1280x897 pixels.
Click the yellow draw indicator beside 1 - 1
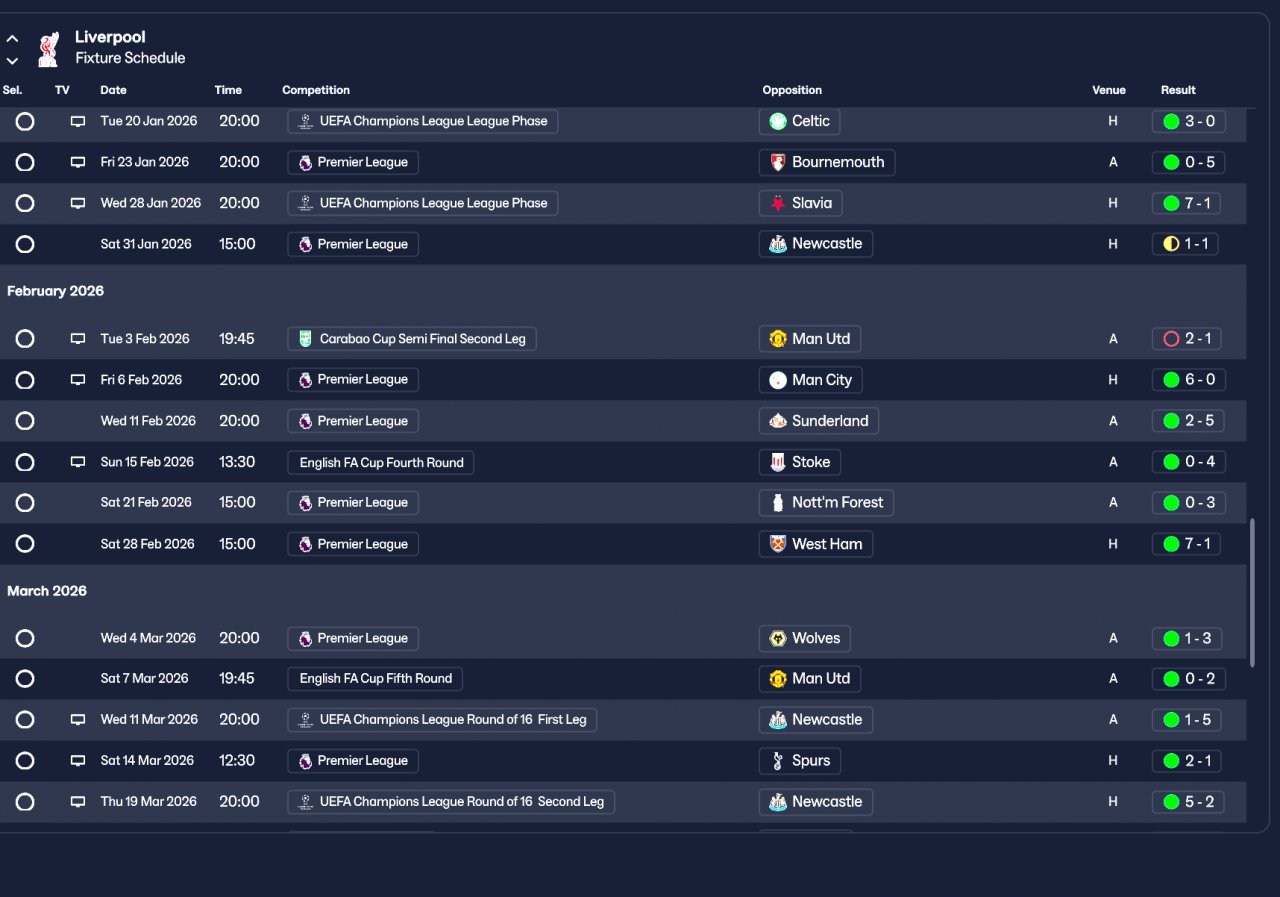[1171, 245]
